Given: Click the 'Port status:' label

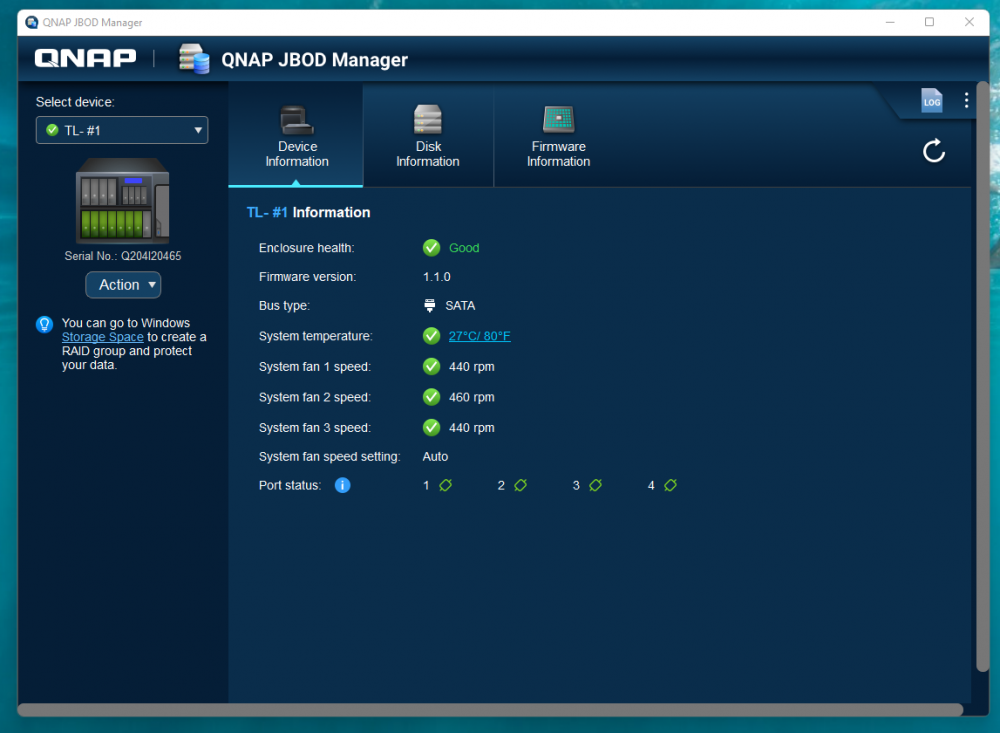Looking at the screenshot, I should [290, 485].
